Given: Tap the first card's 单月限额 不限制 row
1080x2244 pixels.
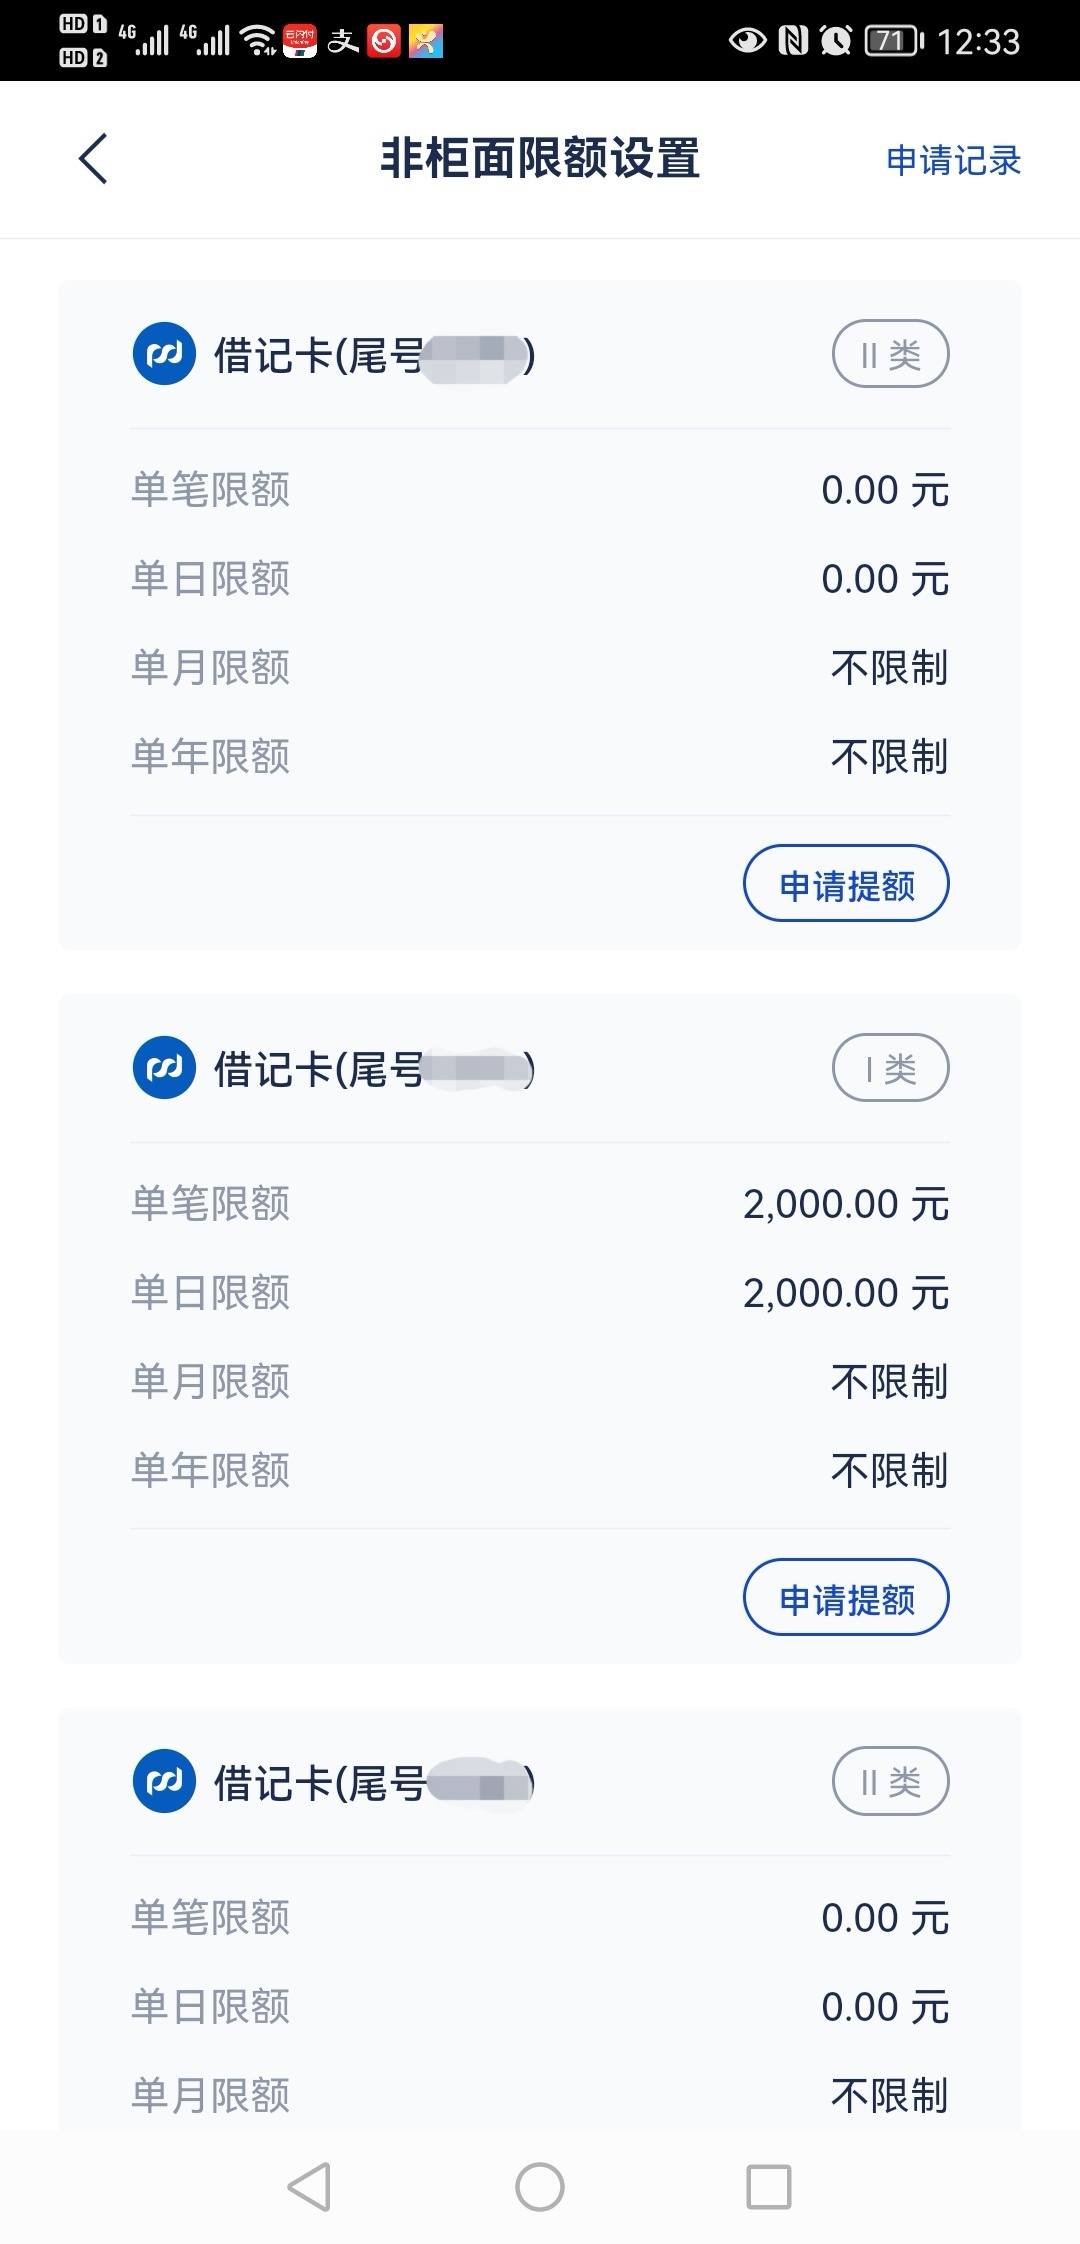Looking at the screenshot, I should [x=540, y=667].
